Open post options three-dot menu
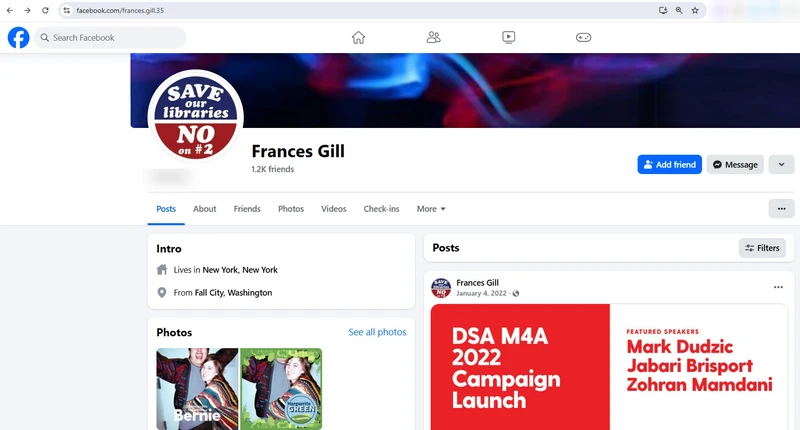The image size is (800, 430). (x=778, y=287)
